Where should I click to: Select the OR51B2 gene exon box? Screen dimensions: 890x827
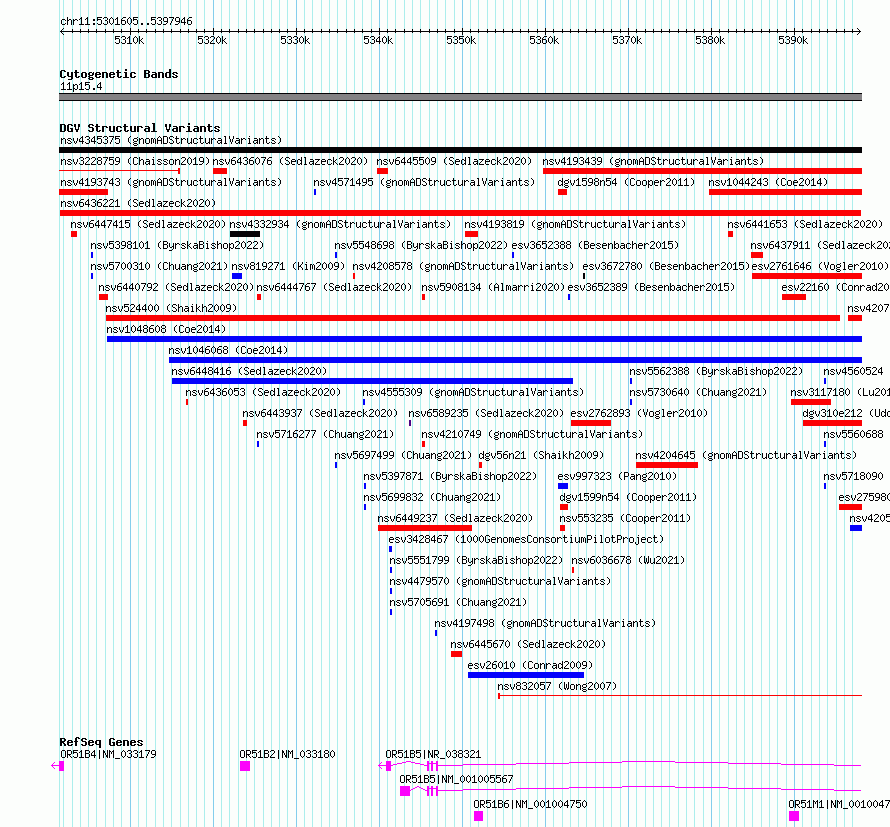point(245,766)
